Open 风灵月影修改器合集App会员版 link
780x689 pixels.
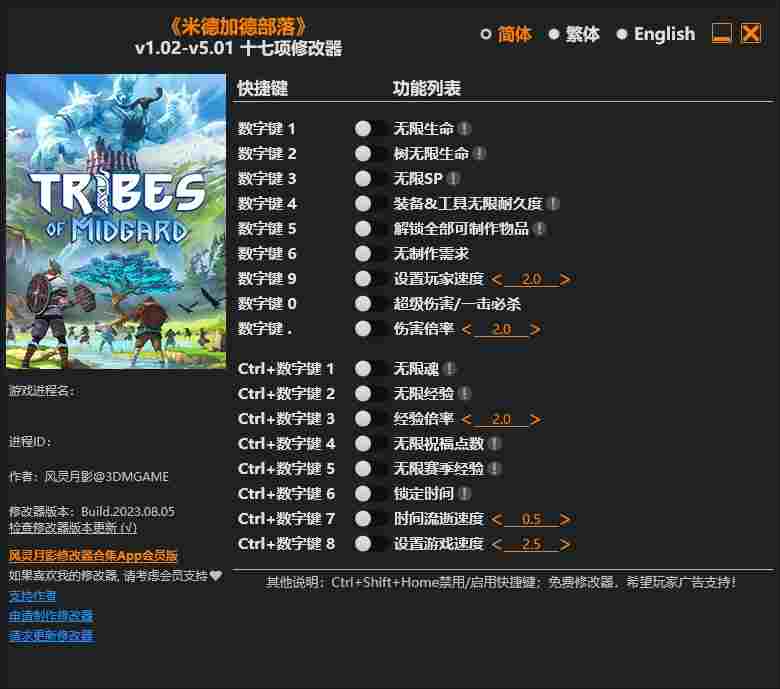[x=93, y=555]
